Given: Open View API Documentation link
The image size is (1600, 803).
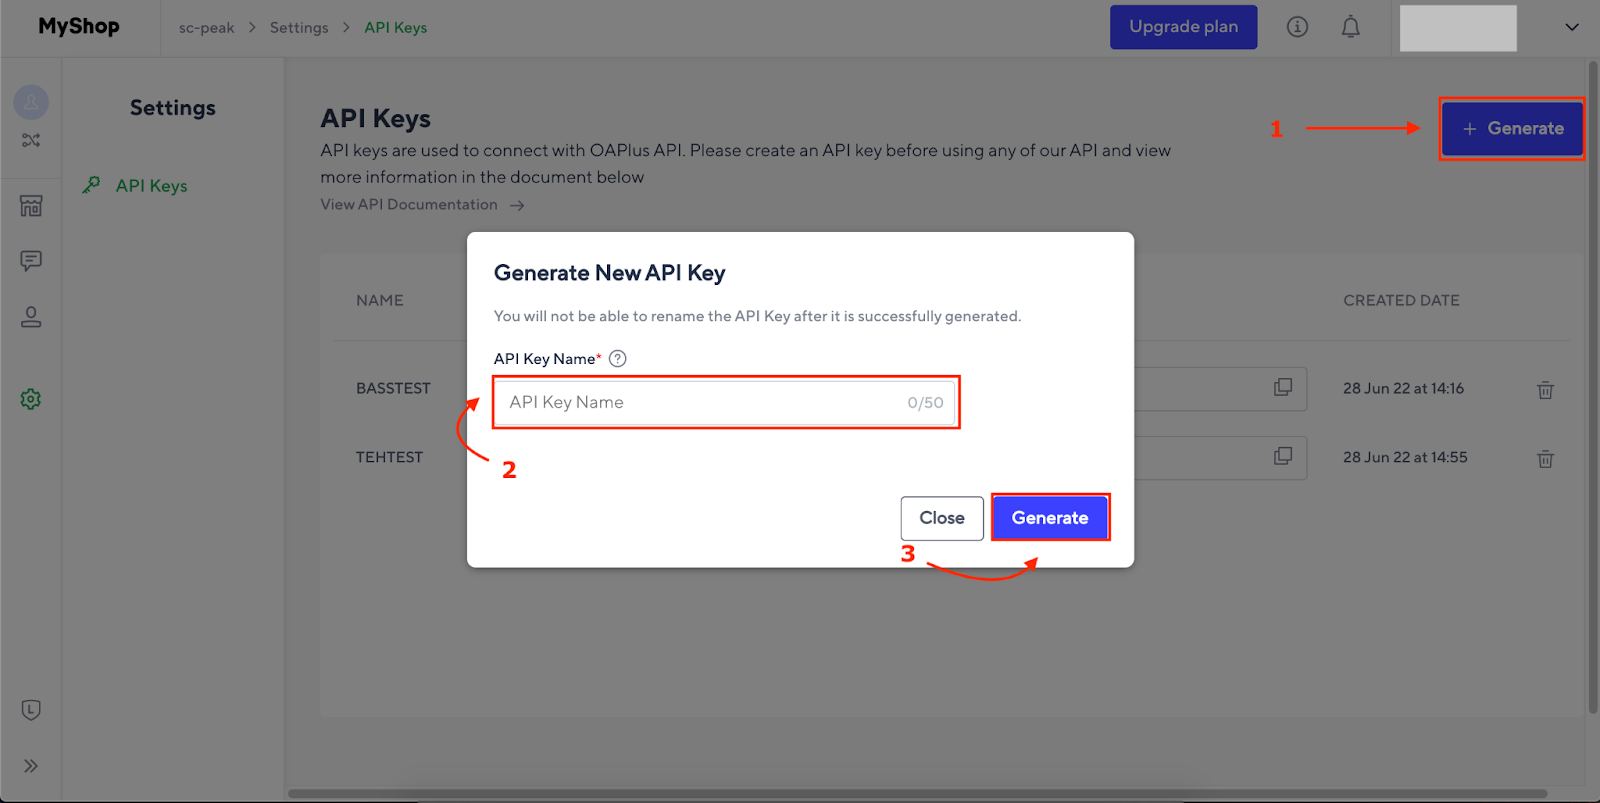Looking at the screenshot, I should pyautogui.click(x=409, y=204).
